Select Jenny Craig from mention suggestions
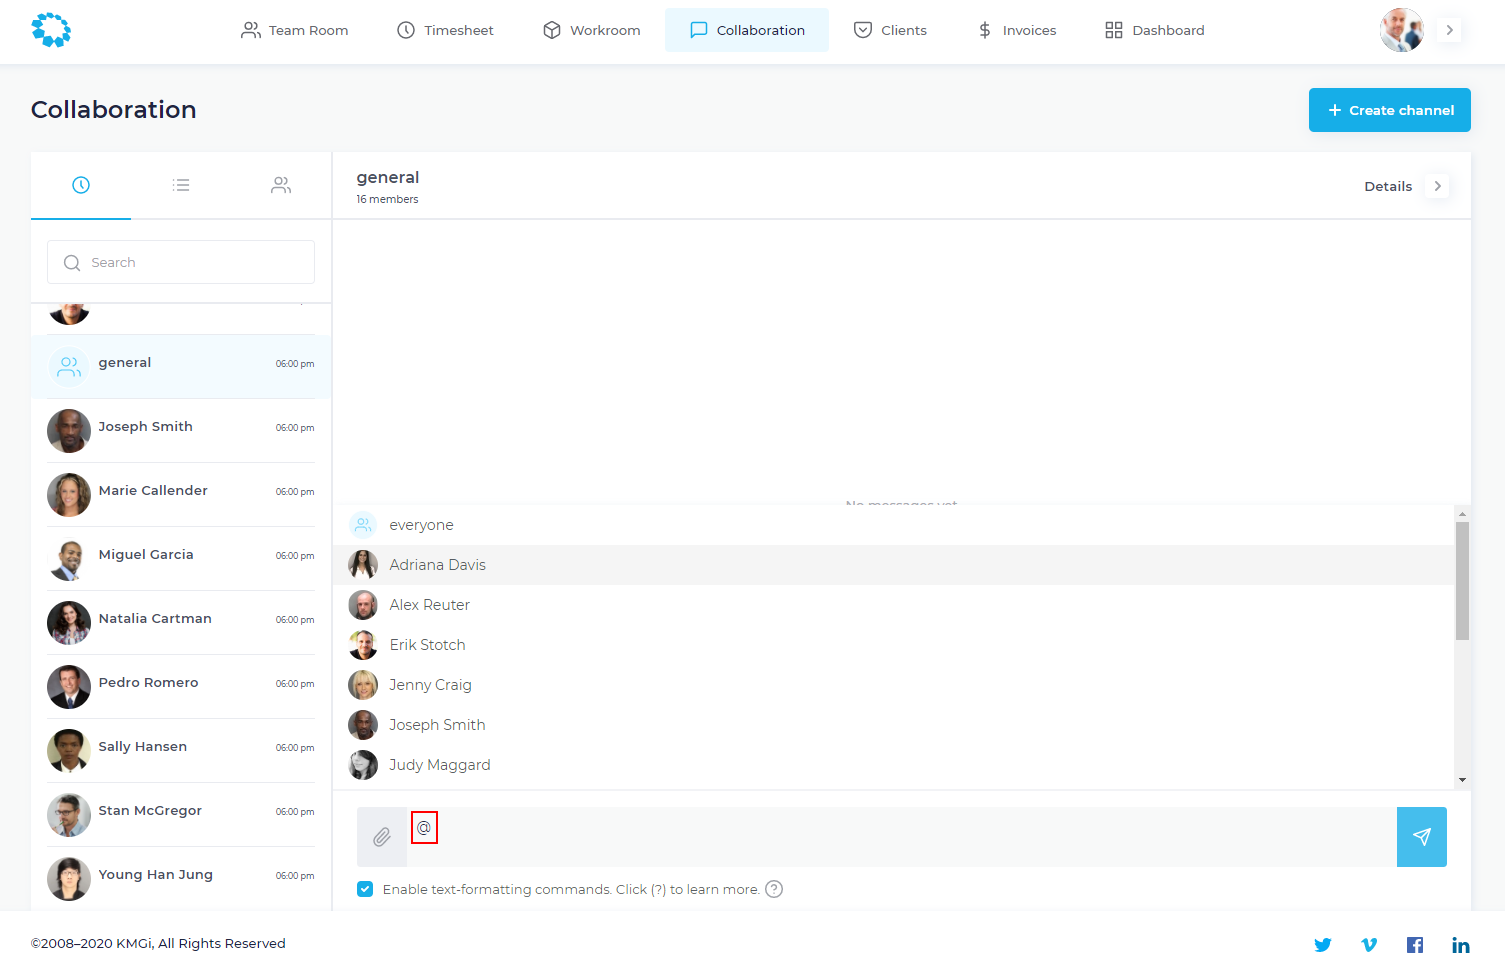The width and height of the screenshot is (1505, 967). point(430,685)
